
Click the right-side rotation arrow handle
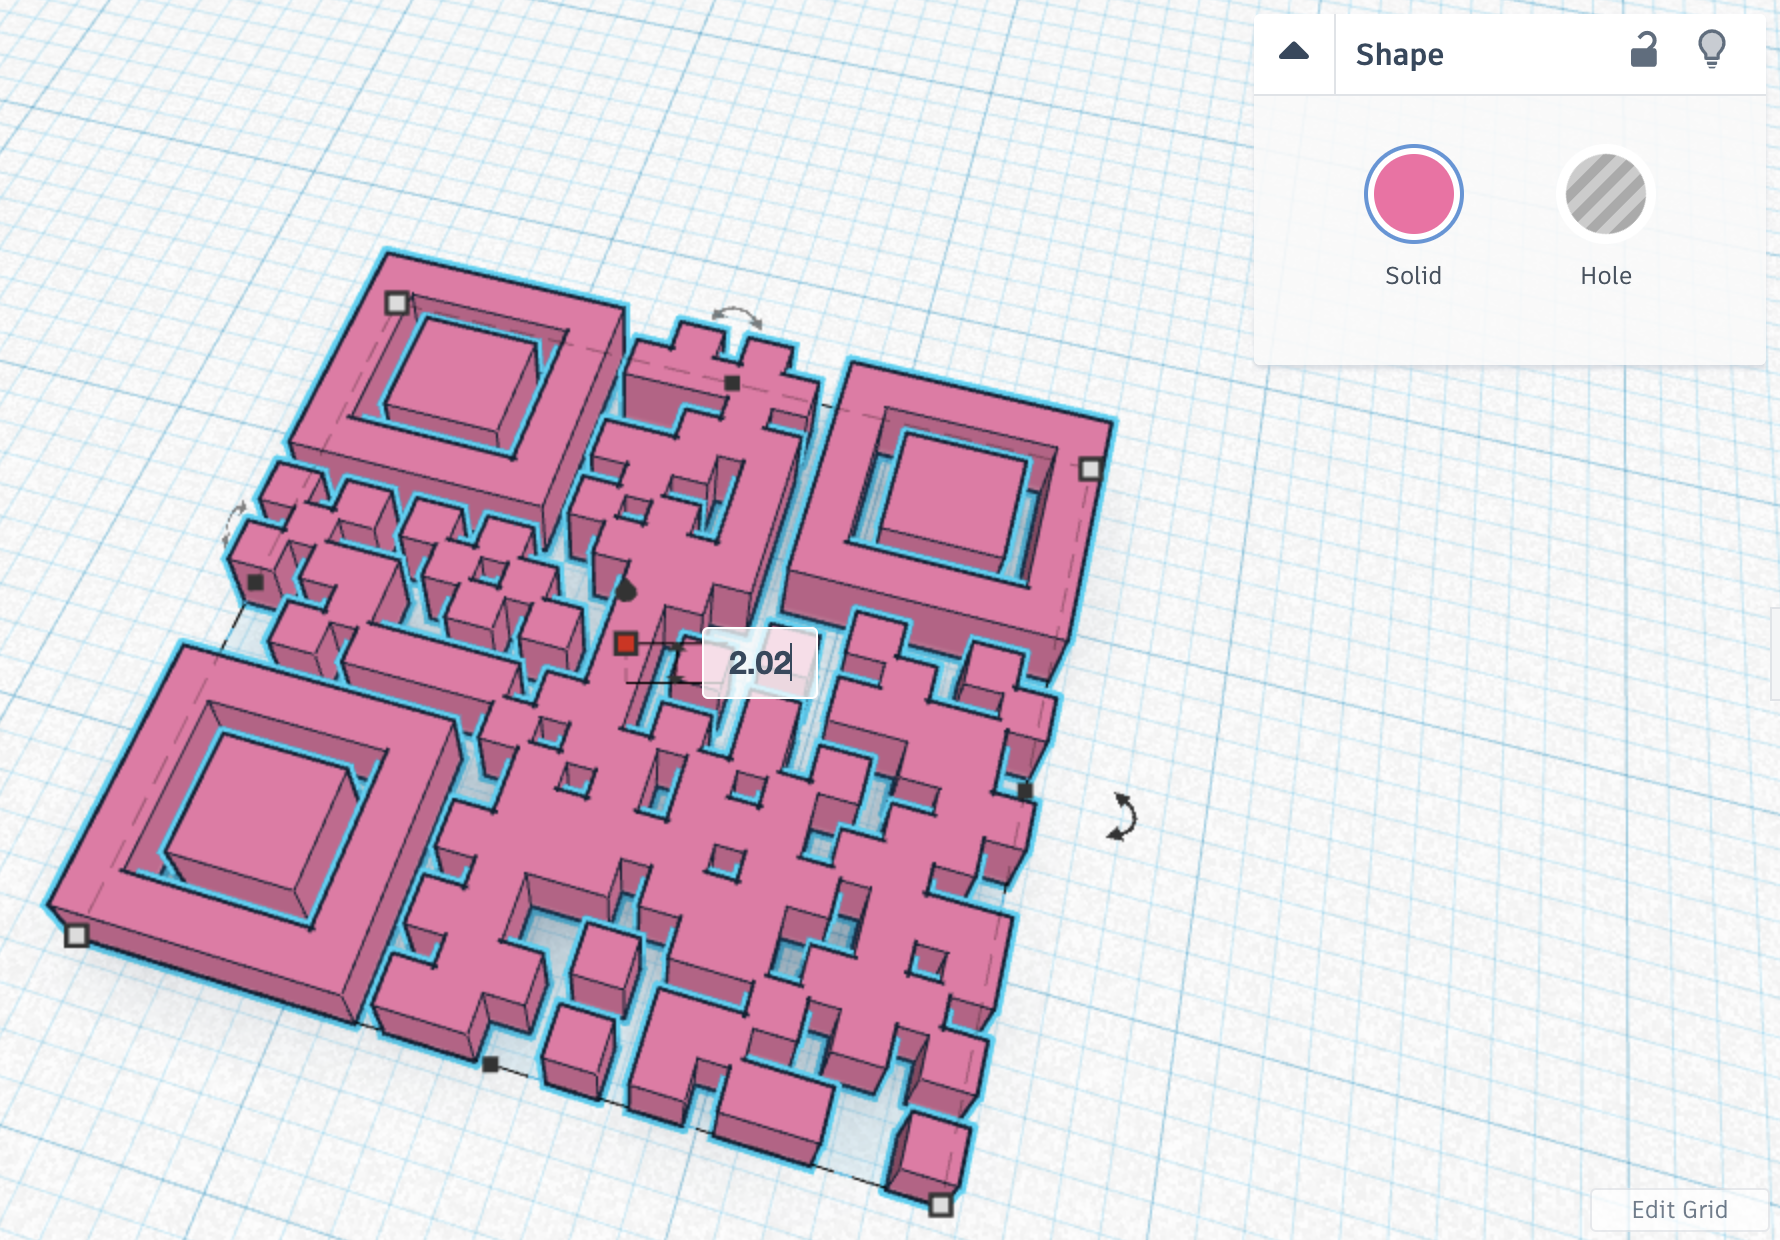[x=1123, y=817]
